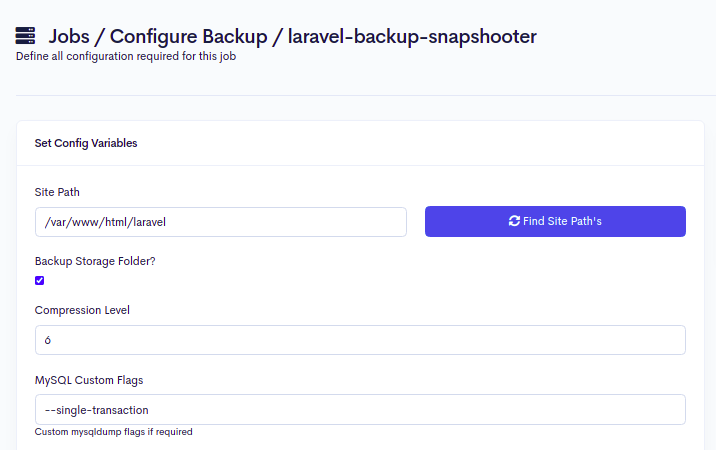This screenshot has height=450, width=716.
Task: Click the "Compression Level" label
Action: click(82, 310)
